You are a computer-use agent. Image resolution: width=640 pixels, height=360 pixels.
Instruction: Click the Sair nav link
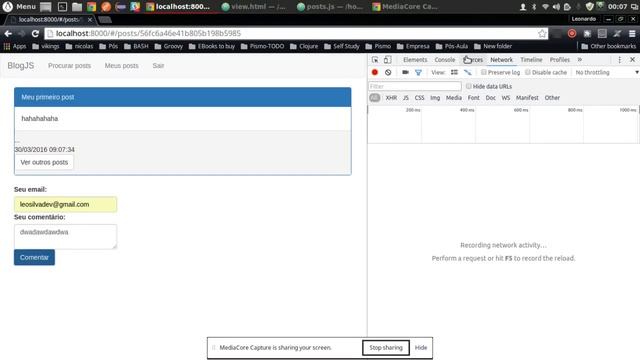[x=158, y=66]
